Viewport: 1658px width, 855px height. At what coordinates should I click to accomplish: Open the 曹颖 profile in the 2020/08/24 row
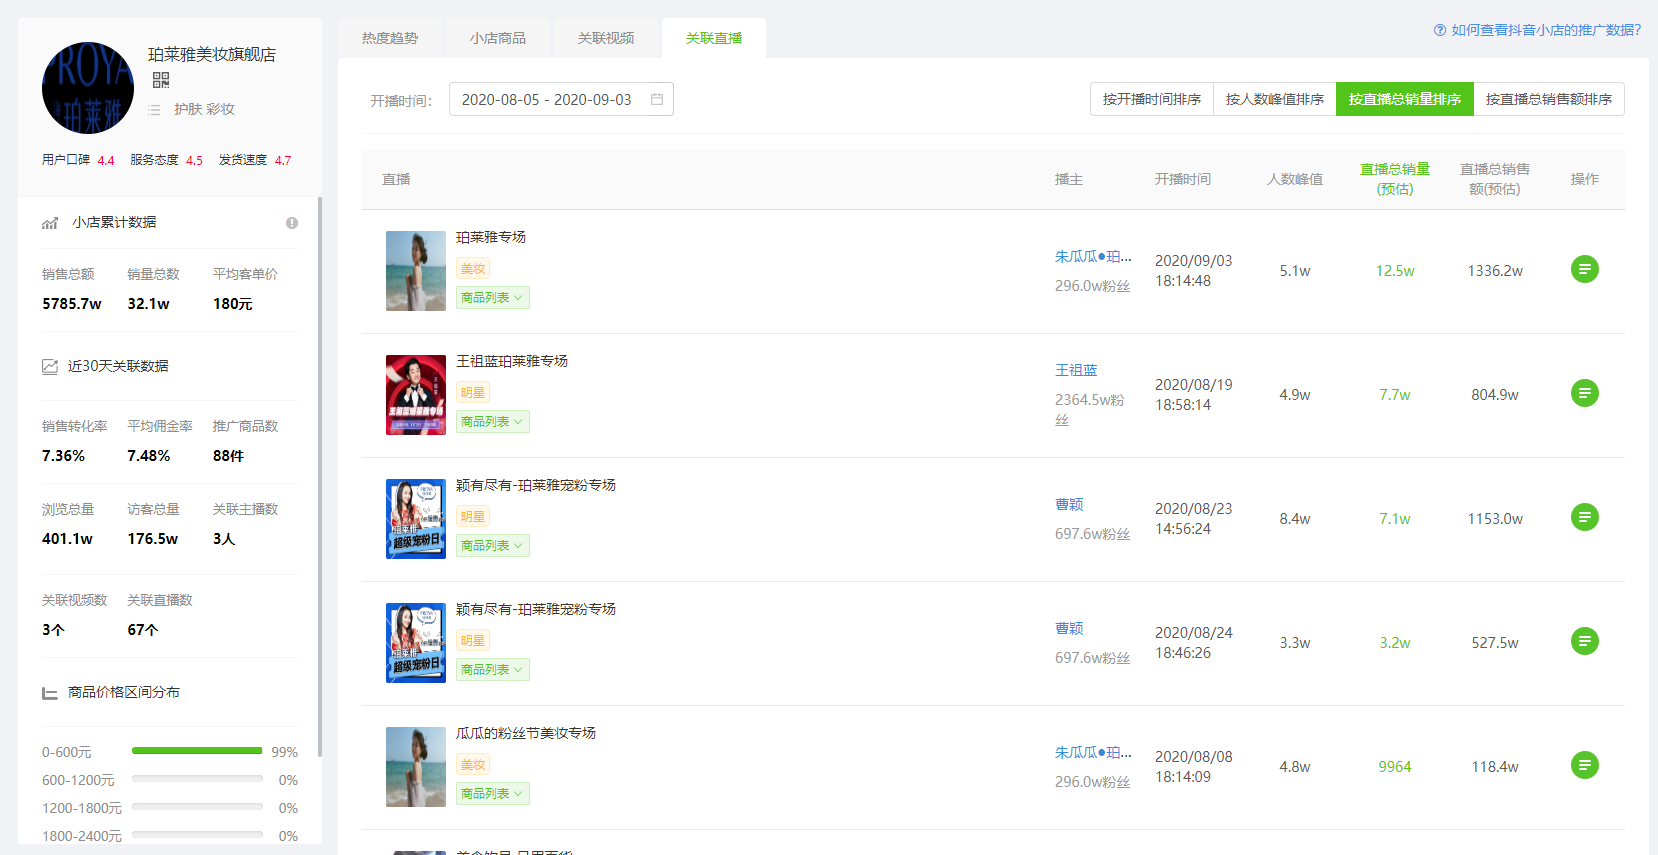(x=1069, y=629)
